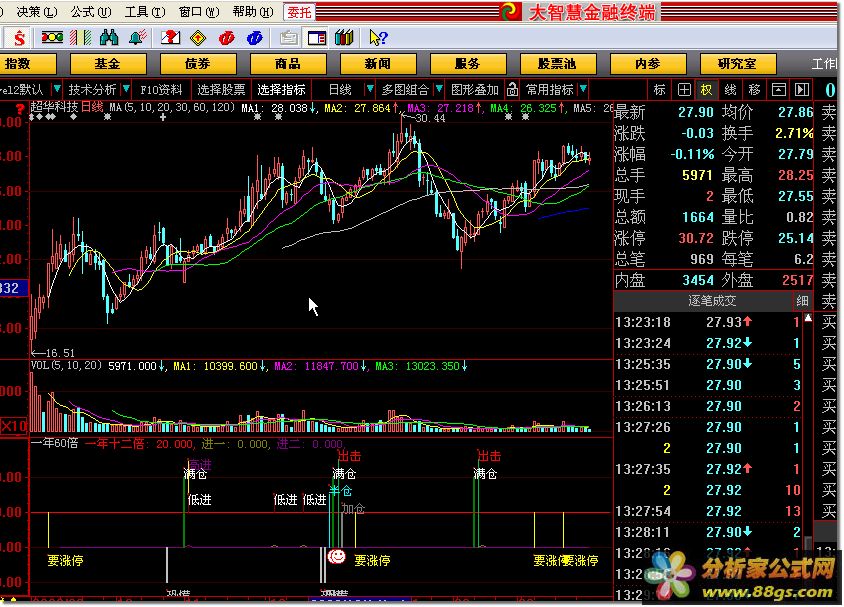The height and width of the screenshot is (607, 844).
Task: Switch to the 基金 tab
Action: point(108,64)
